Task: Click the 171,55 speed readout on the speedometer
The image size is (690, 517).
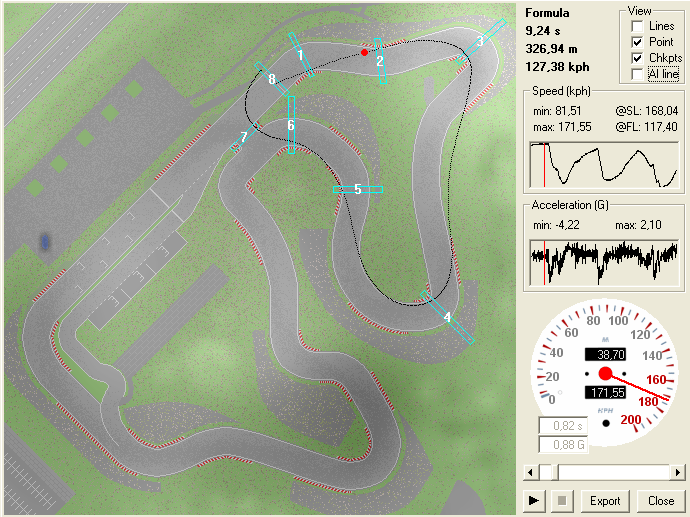Action: pos(606,392)
